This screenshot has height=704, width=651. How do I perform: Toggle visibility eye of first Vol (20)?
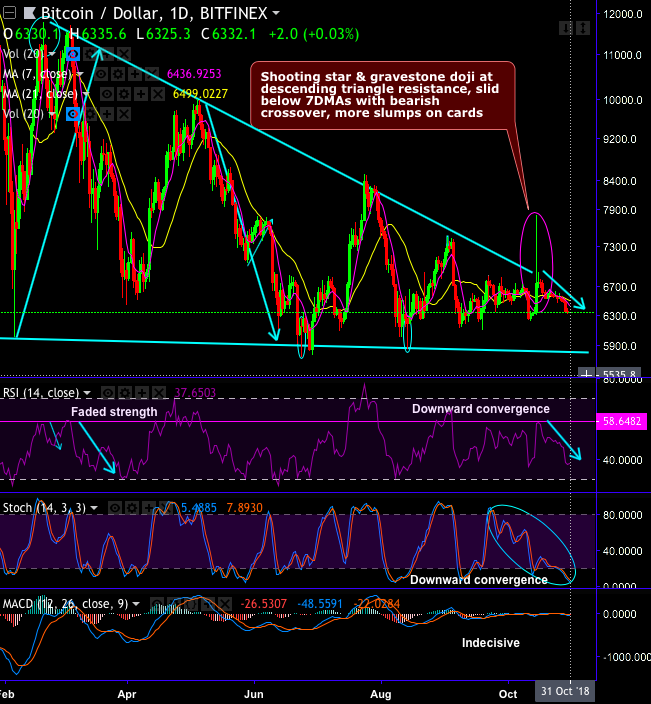coord(73,54)
